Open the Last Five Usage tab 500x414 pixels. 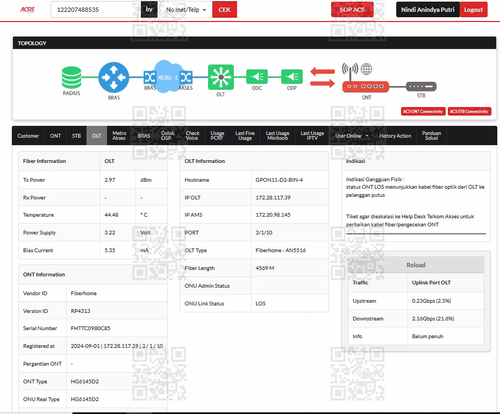tap(245, 135)
